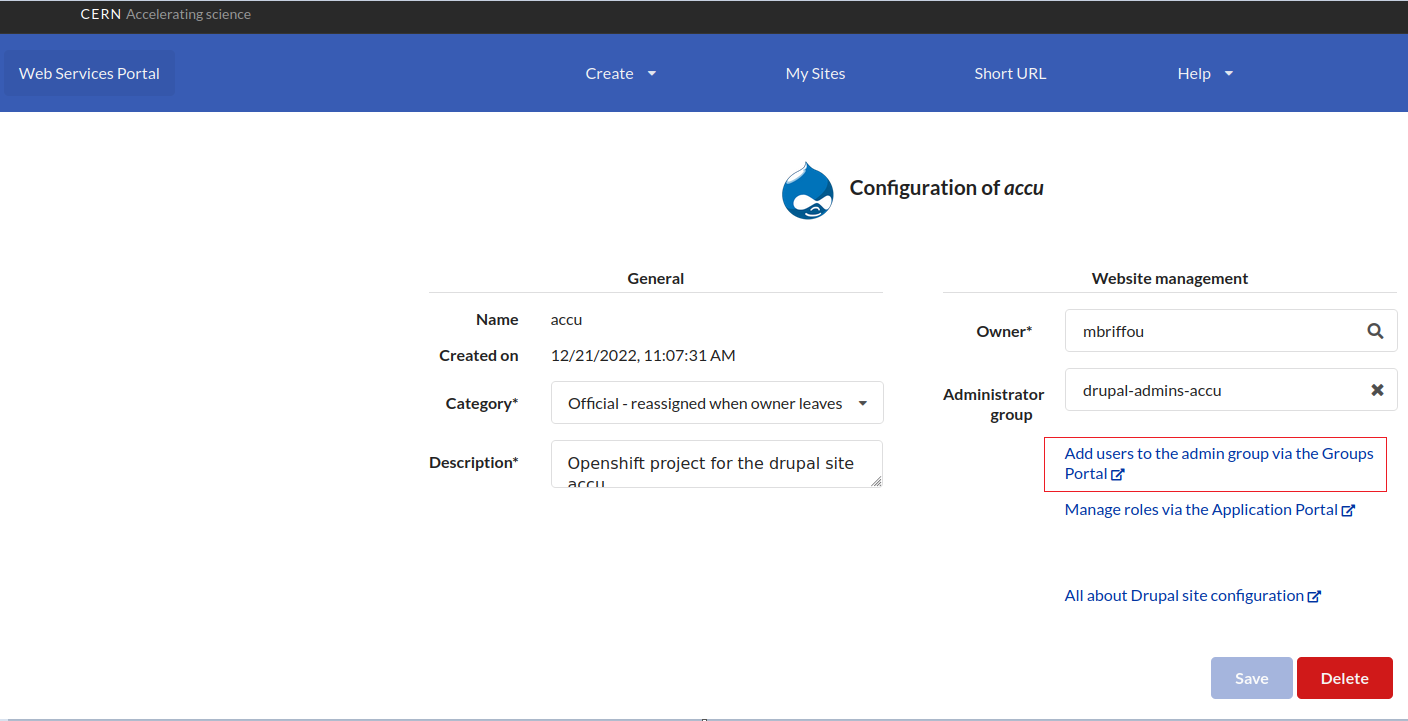1408x721 pixels.
Task: Open Manage roles via Application Portal link
Action: 1209,509
